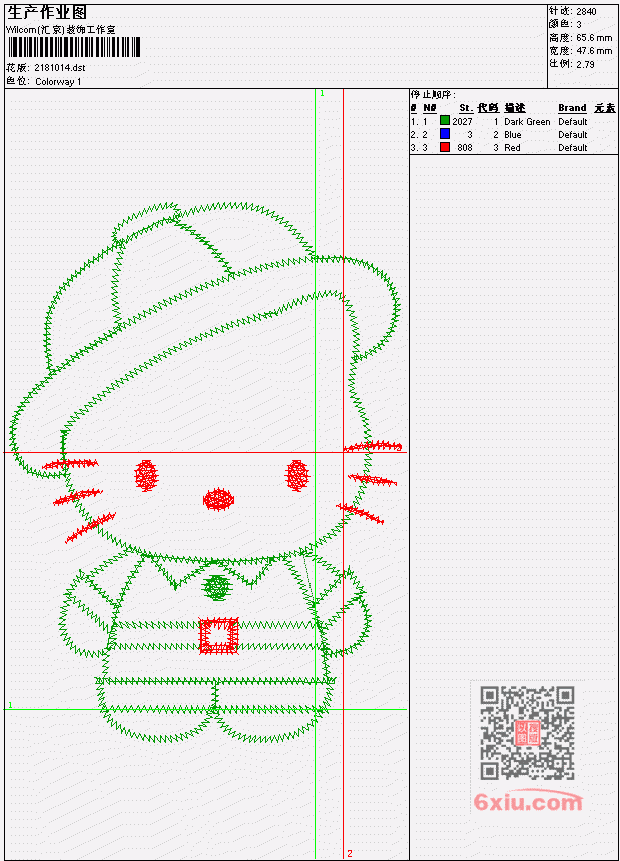The width and height of the screenshot is (620, 861).
Task: Click the barcode under the studio name
Action: (74, 47)
